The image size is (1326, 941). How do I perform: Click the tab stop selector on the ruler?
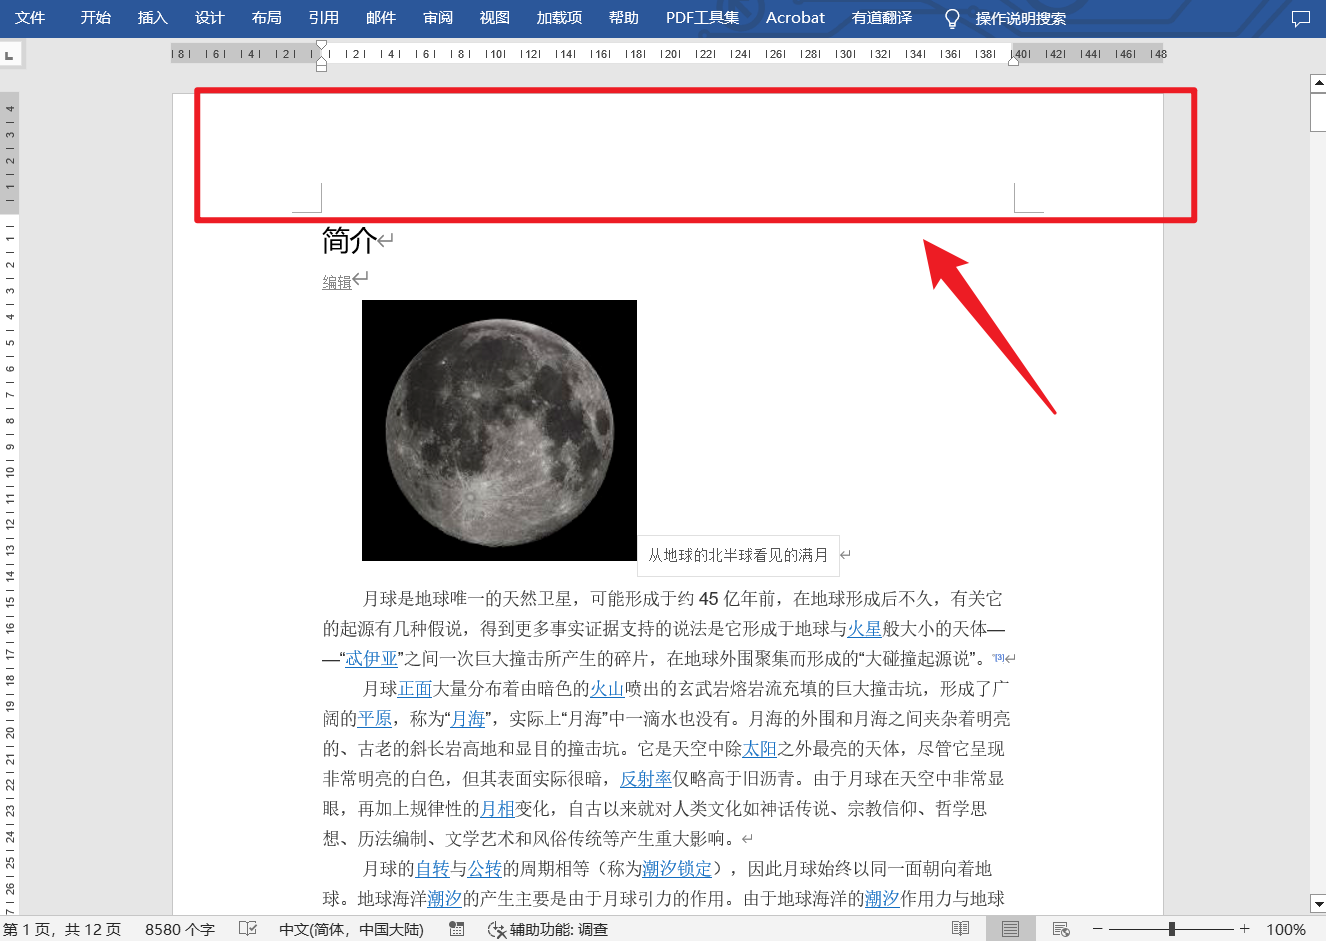click(11, 54)
